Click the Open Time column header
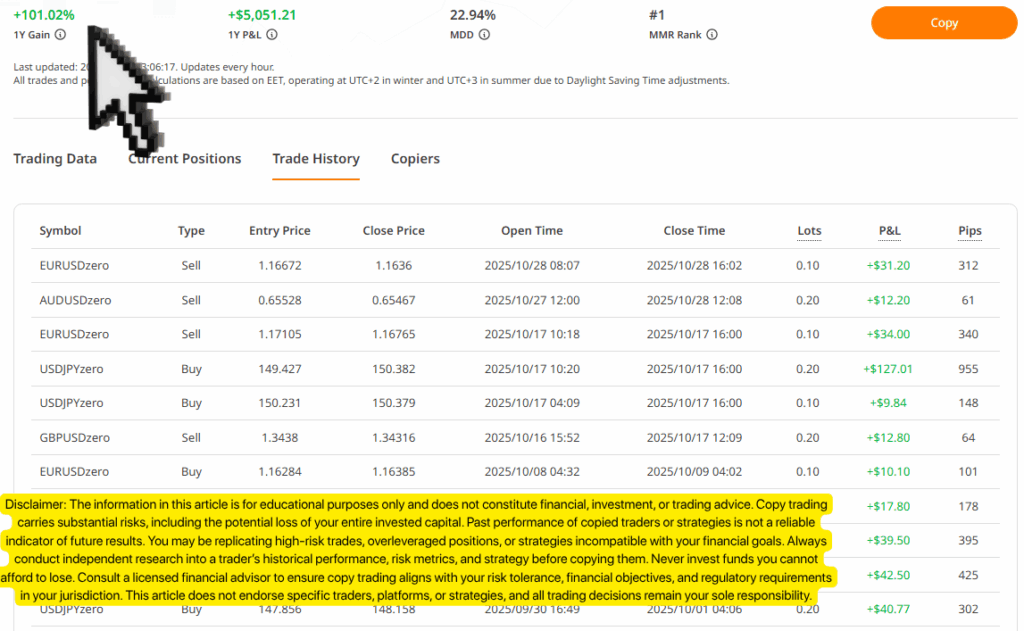Image resolution: width=1024 pixels, height=631 pixels. (x=532, y=231)
